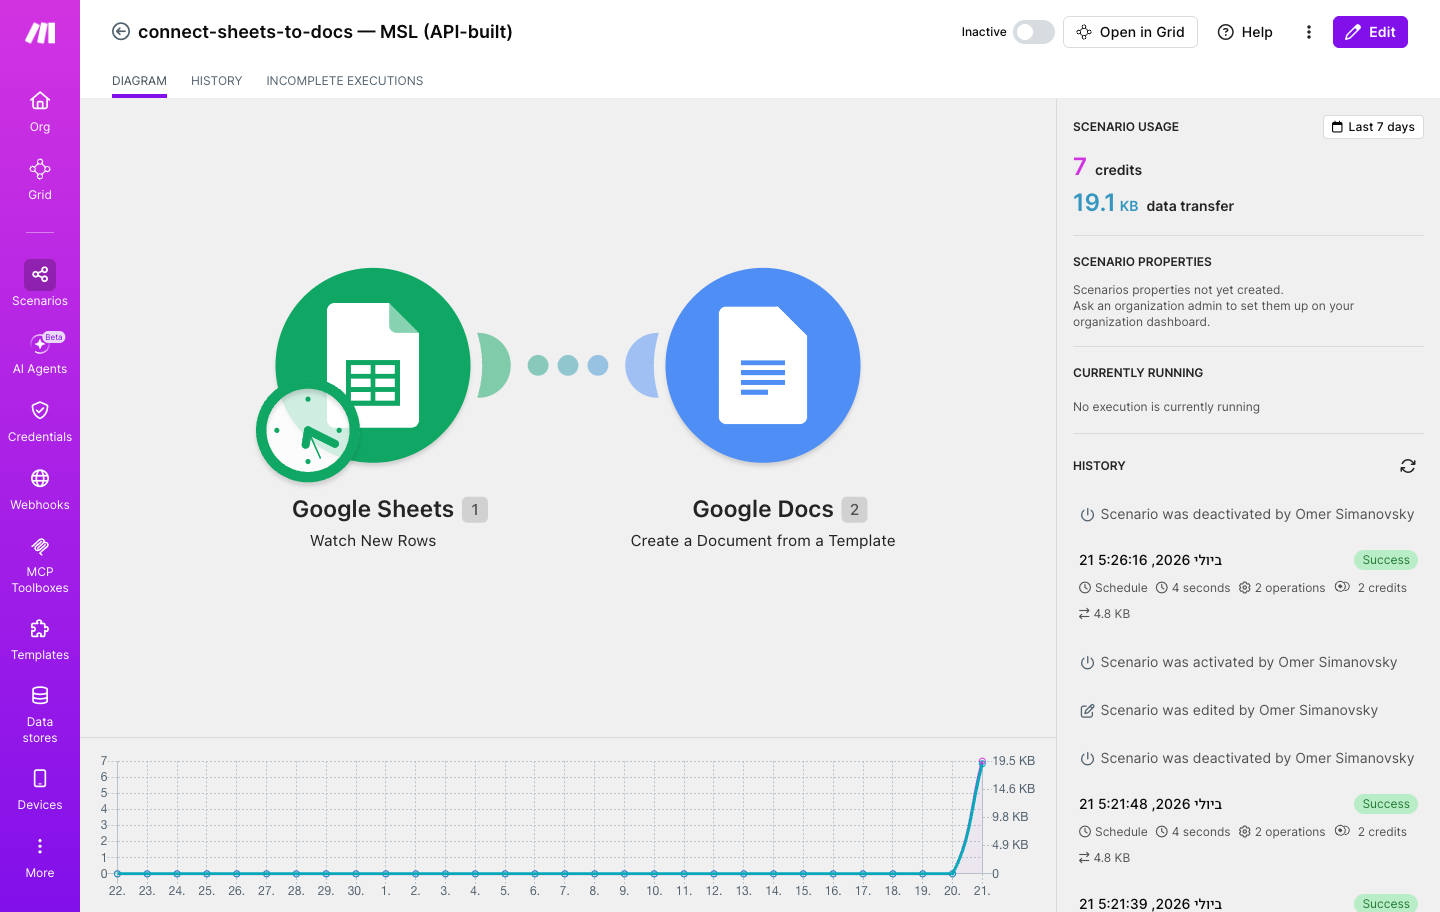
Task: Open the Grid view from the sidebar
Action: pos(40,180)
